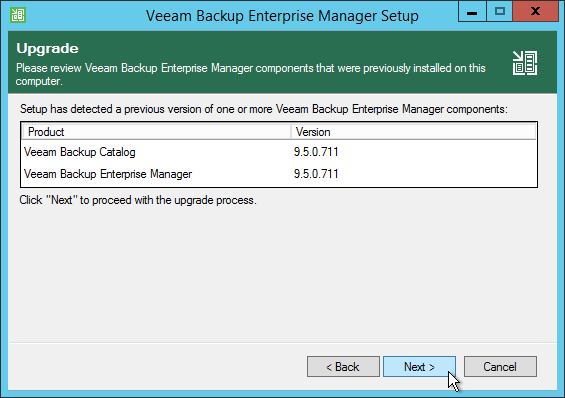Close the setup window
Screen dimensions: 565x398
[535, 11]
